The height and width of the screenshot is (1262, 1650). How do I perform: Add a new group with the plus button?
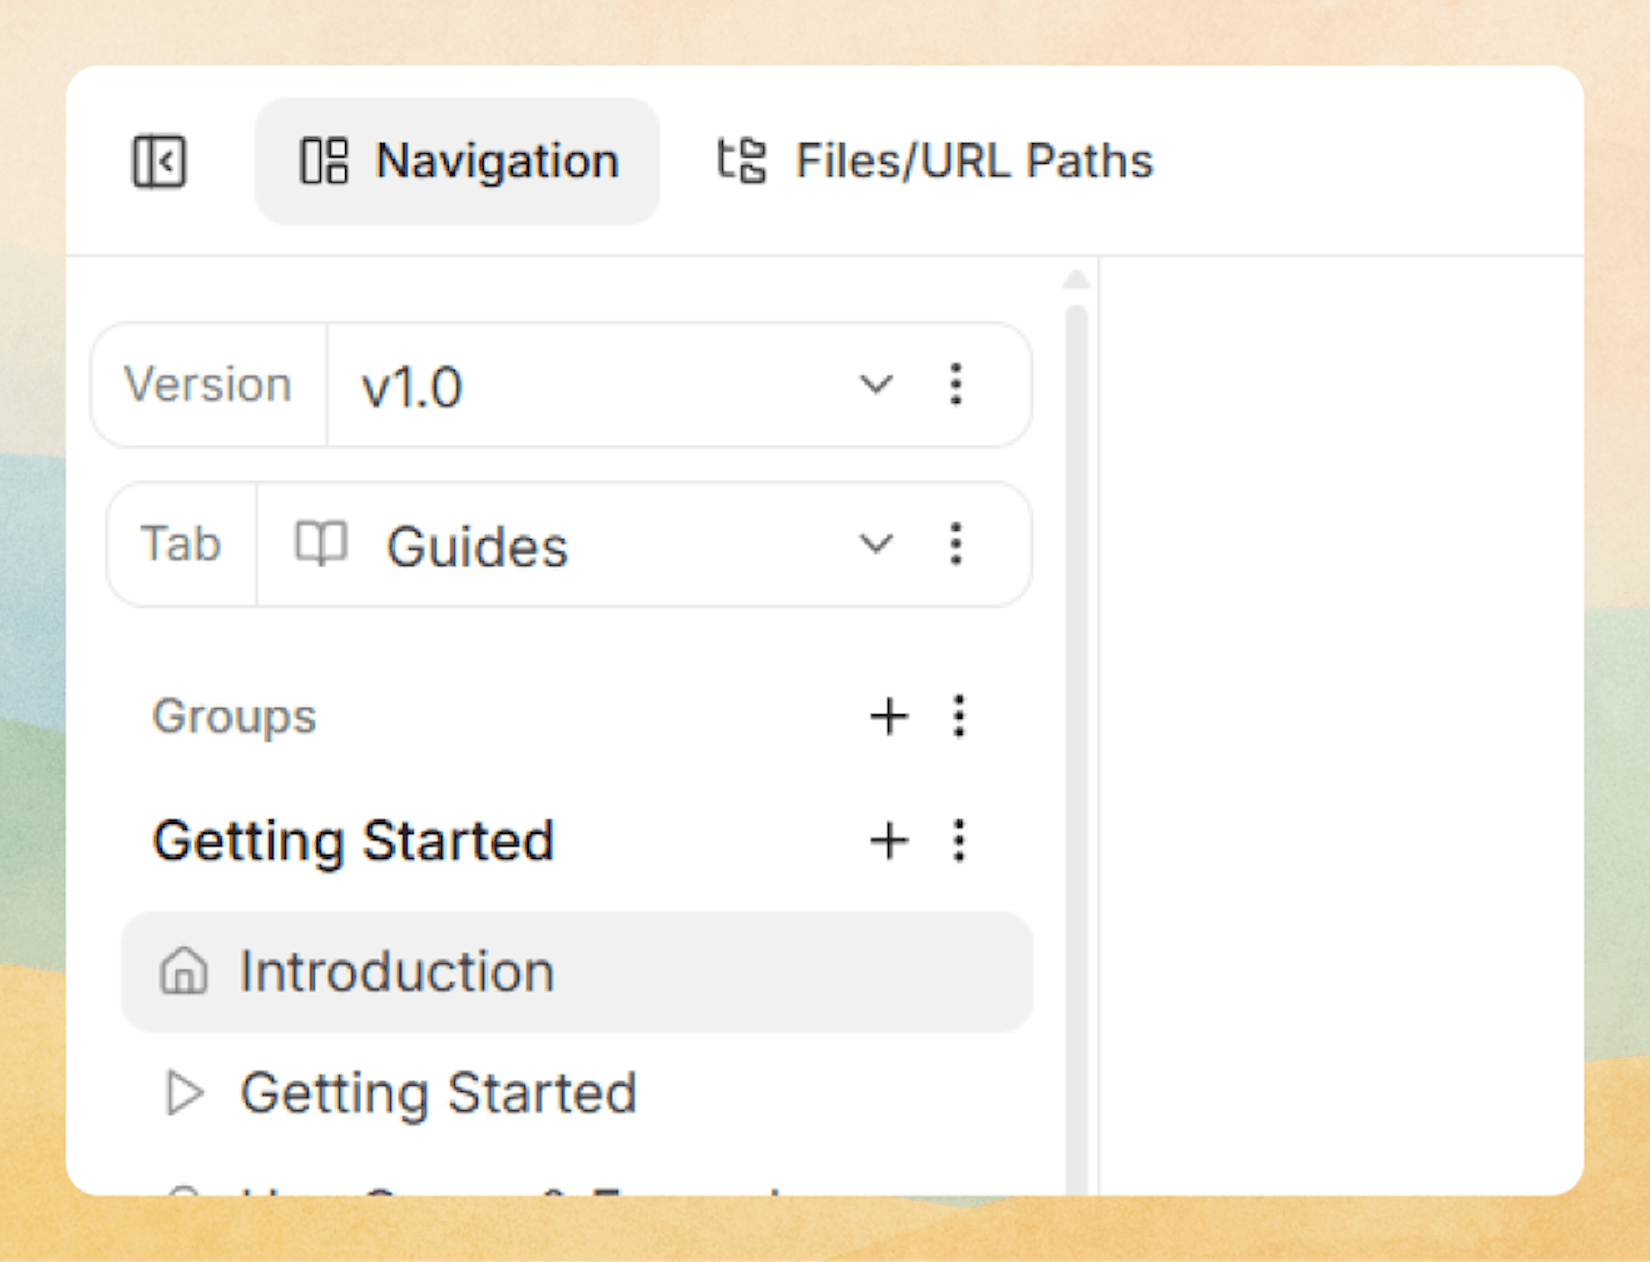coord(888,716)
